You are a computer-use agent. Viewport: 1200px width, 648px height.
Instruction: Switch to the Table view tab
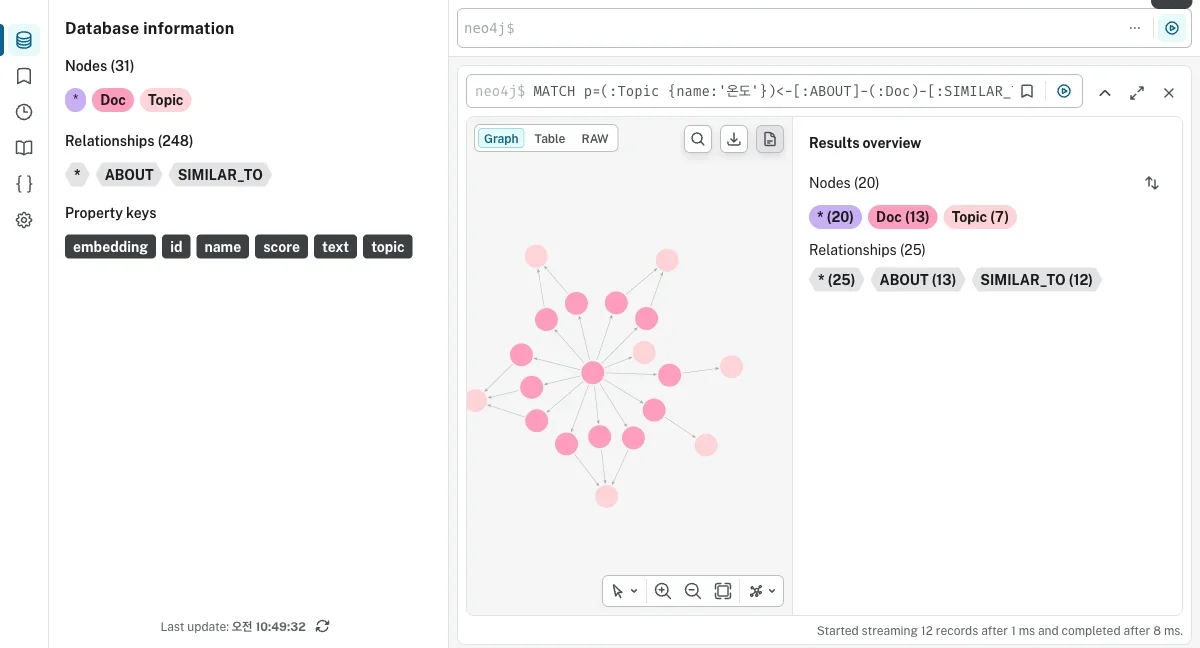coord(550,139)
